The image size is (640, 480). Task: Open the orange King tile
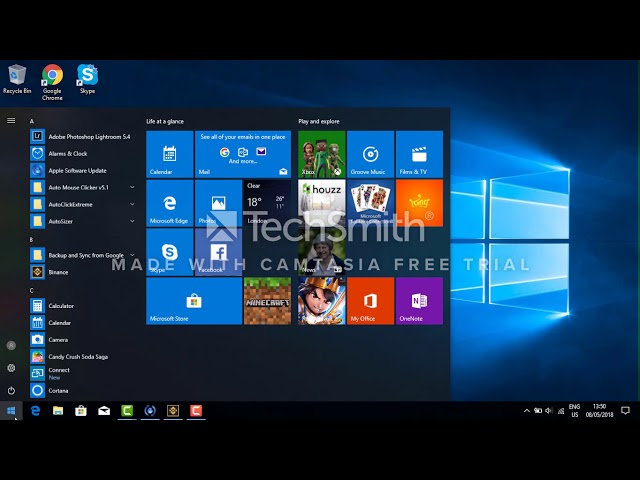[419, 203]
